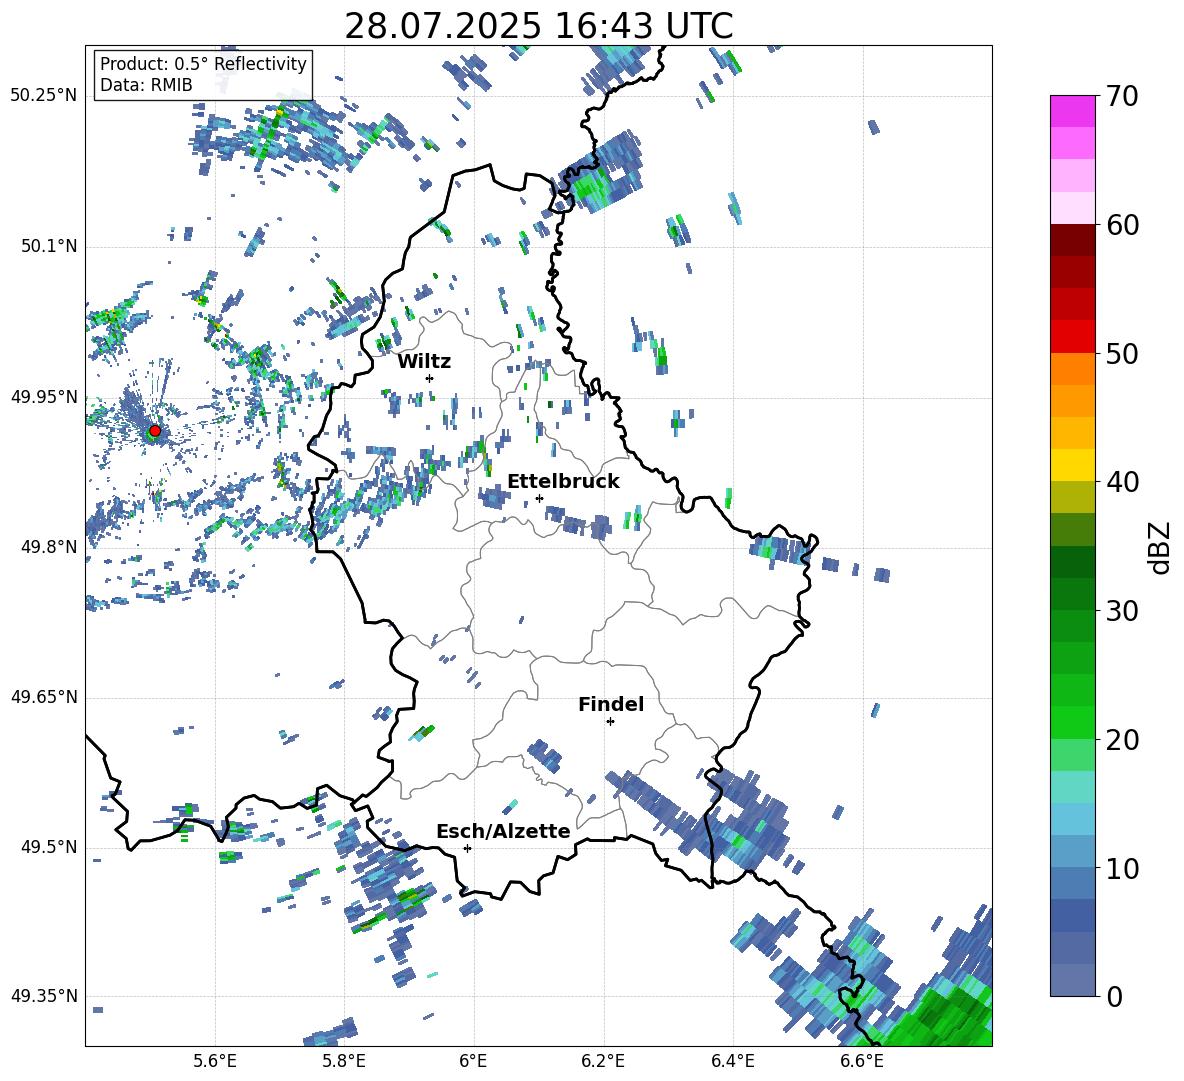
Task: Click the 49.8°N latitude label
Action: point(49,547)
